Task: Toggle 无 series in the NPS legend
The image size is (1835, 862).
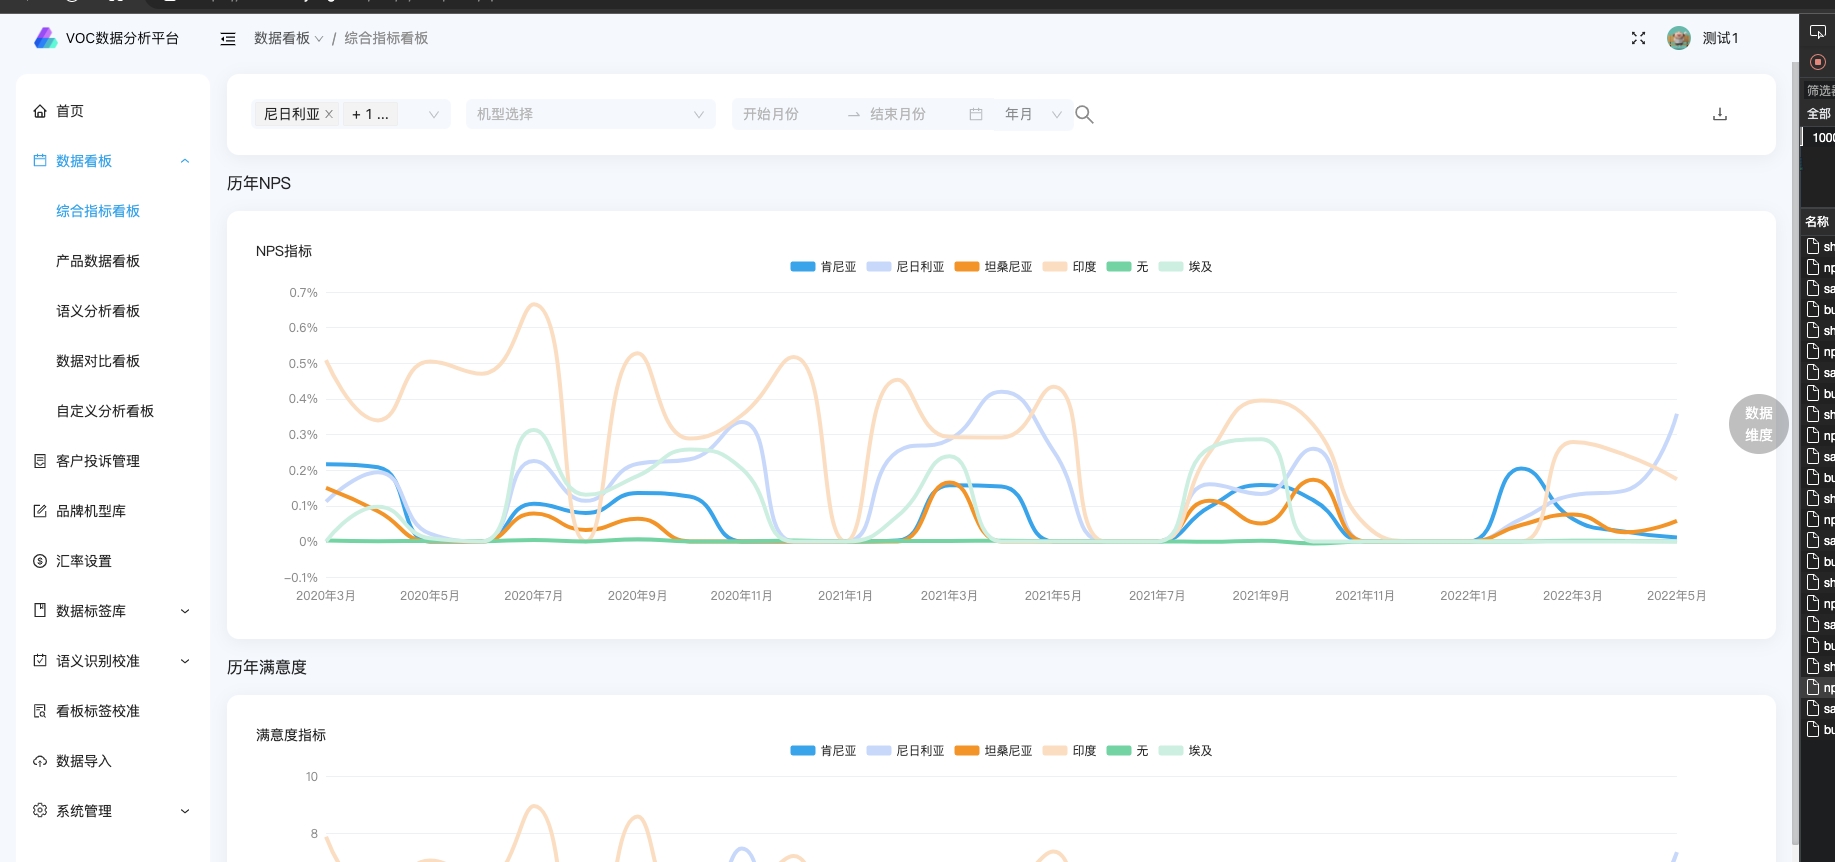Action: tap(1127, 267)
